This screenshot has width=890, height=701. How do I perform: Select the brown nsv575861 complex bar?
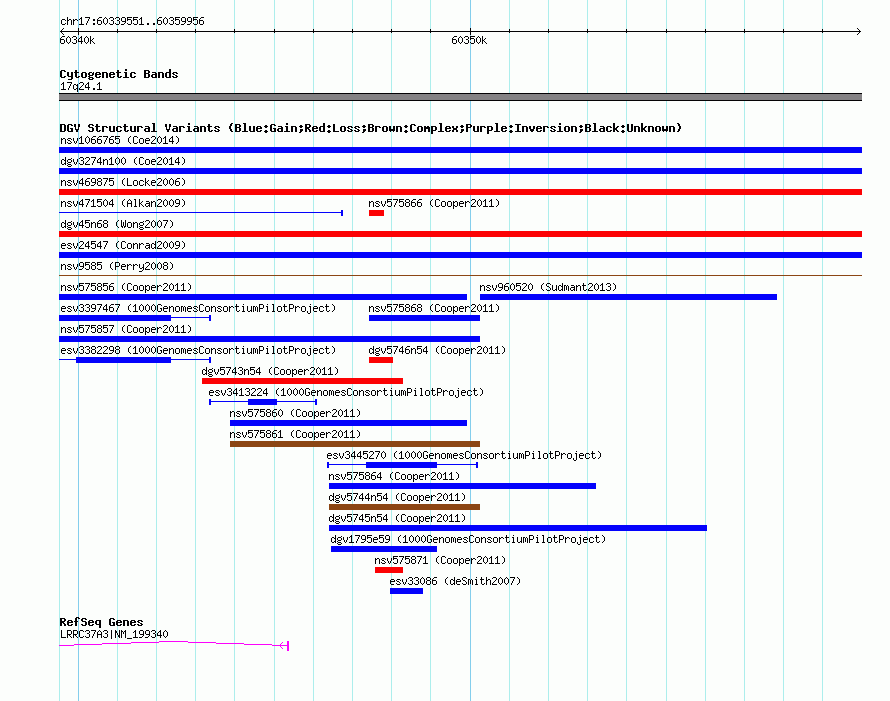(355, 444)
